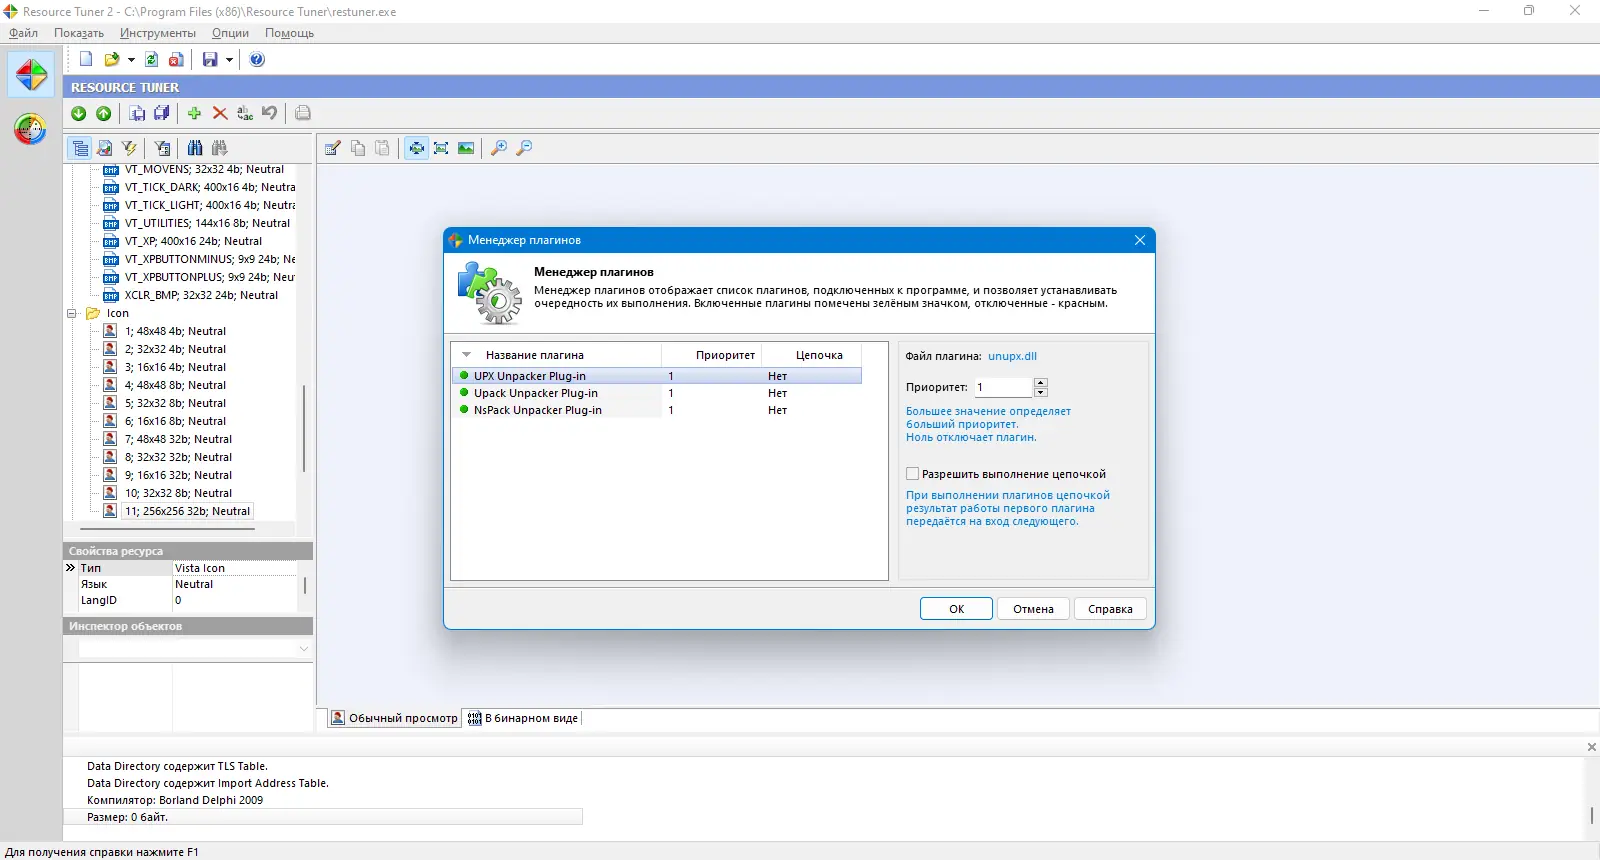
Task: Open the Инспектор объектов dropdown
Action: tap(304, 649)
